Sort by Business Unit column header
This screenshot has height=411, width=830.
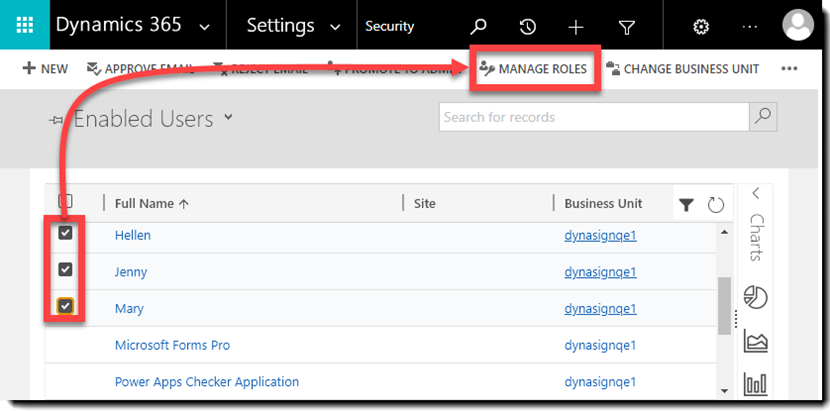click(603, 203)
